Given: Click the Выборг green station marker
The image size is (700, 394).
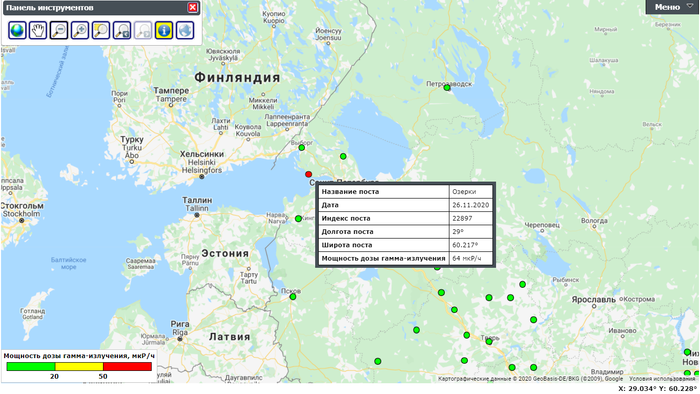Looking at the screenshot, I should pos(301,148).
